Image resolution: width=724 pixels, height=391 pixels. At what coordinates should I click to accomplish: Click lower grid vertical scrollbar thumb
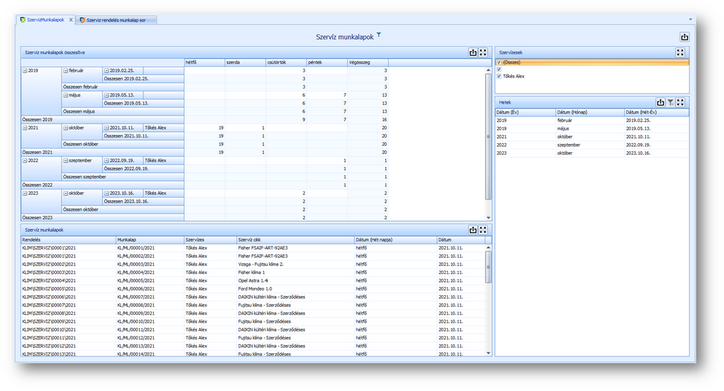click(x=489, y=267)
